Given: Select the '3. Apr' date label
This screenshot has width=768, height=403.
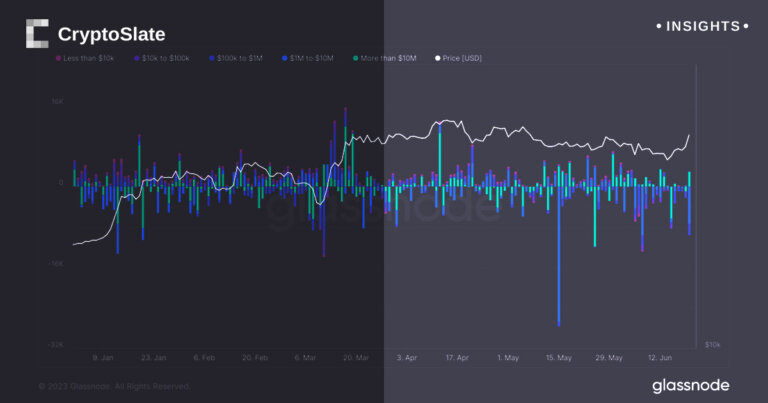Looking at the screenshot, I should click(407, 358).
